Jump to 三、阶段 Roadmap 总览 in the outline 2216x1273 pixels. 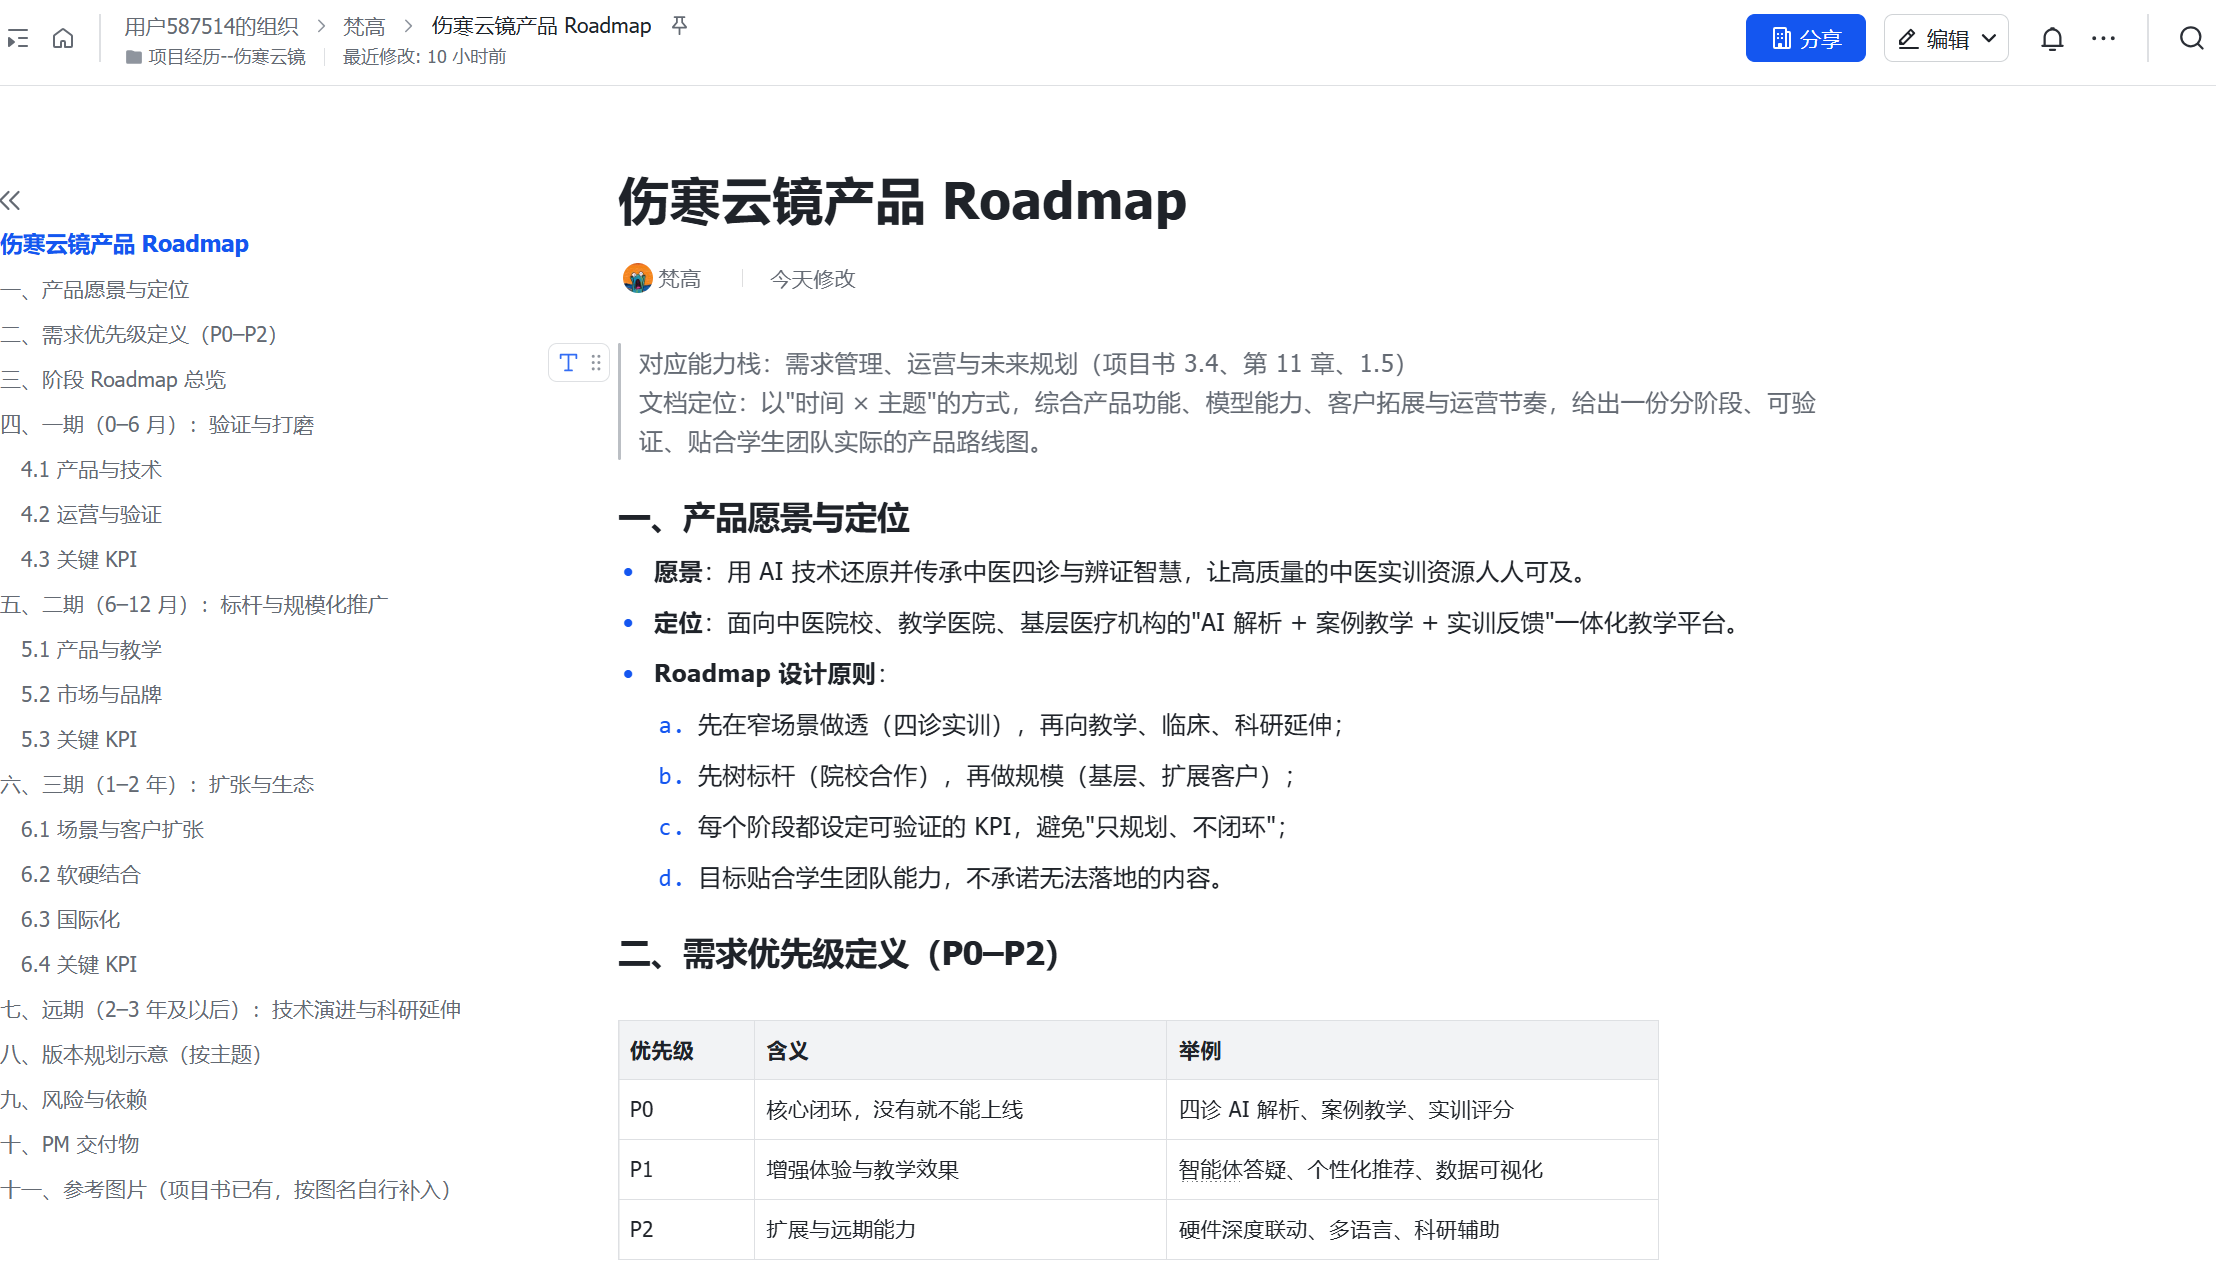coord(113,380)
